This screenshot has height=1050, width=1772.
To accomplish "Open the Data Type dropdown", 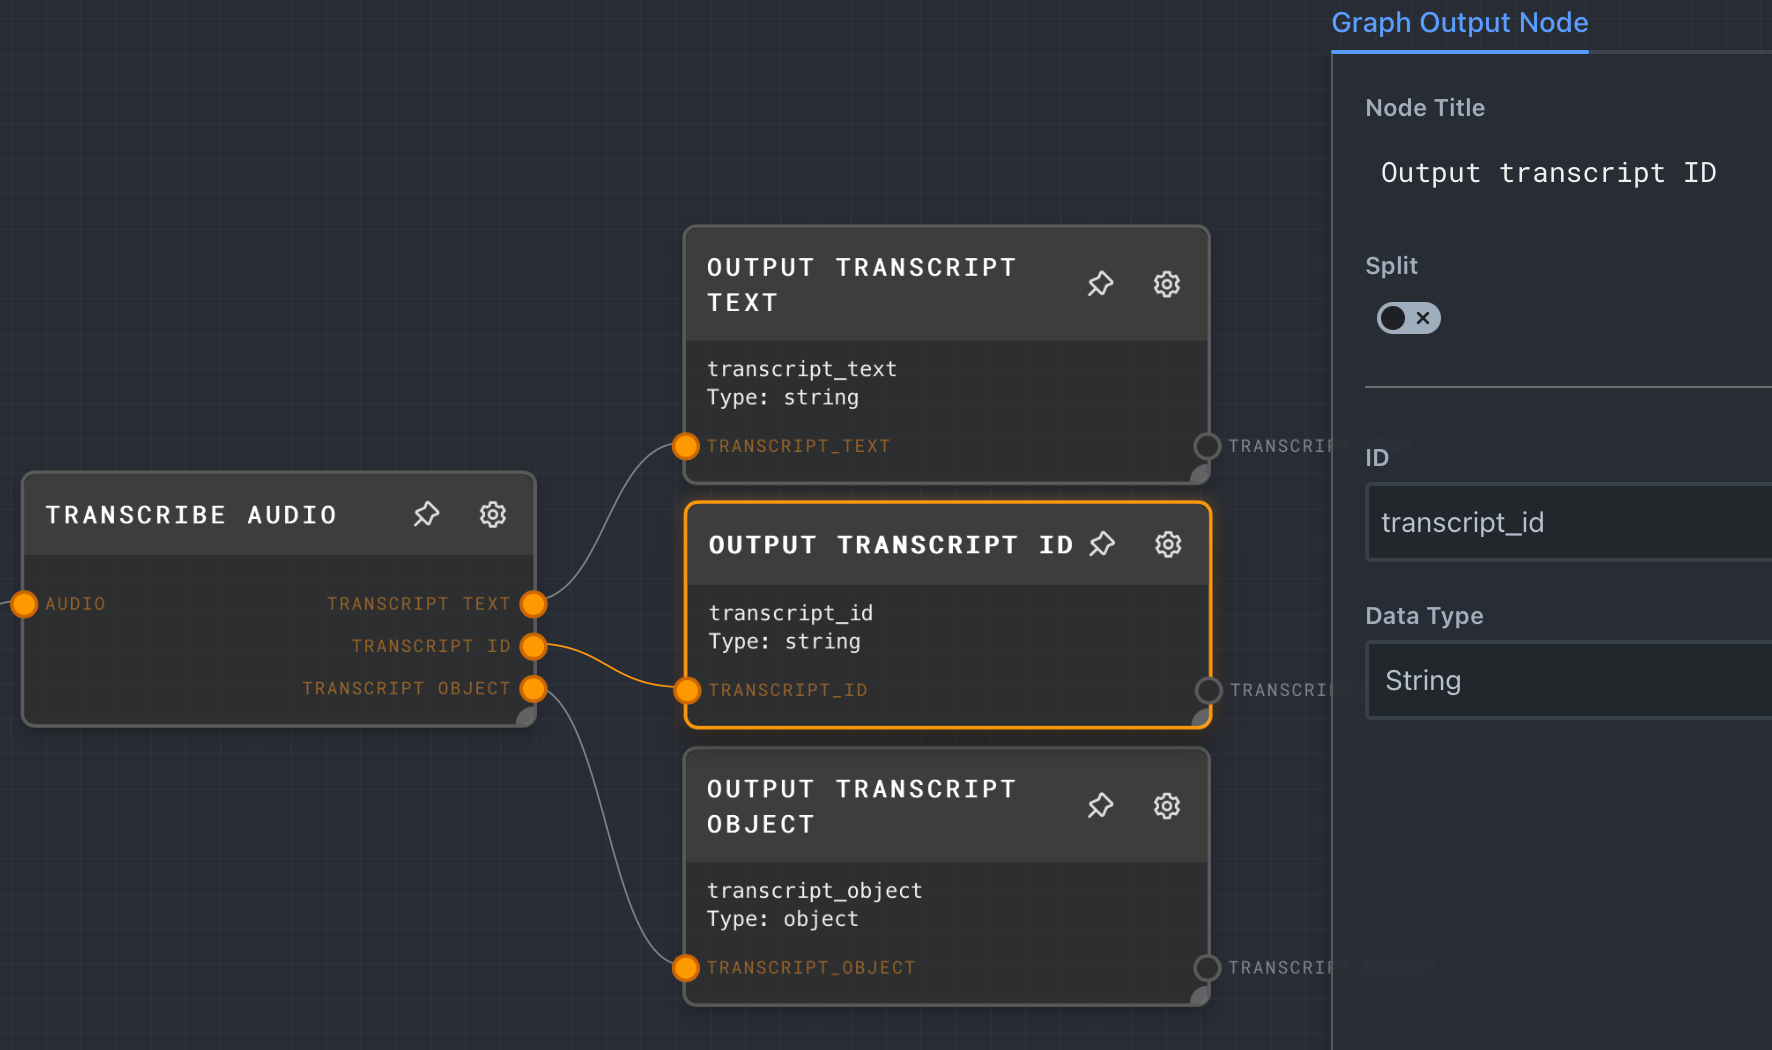I will pos(1570,680).
